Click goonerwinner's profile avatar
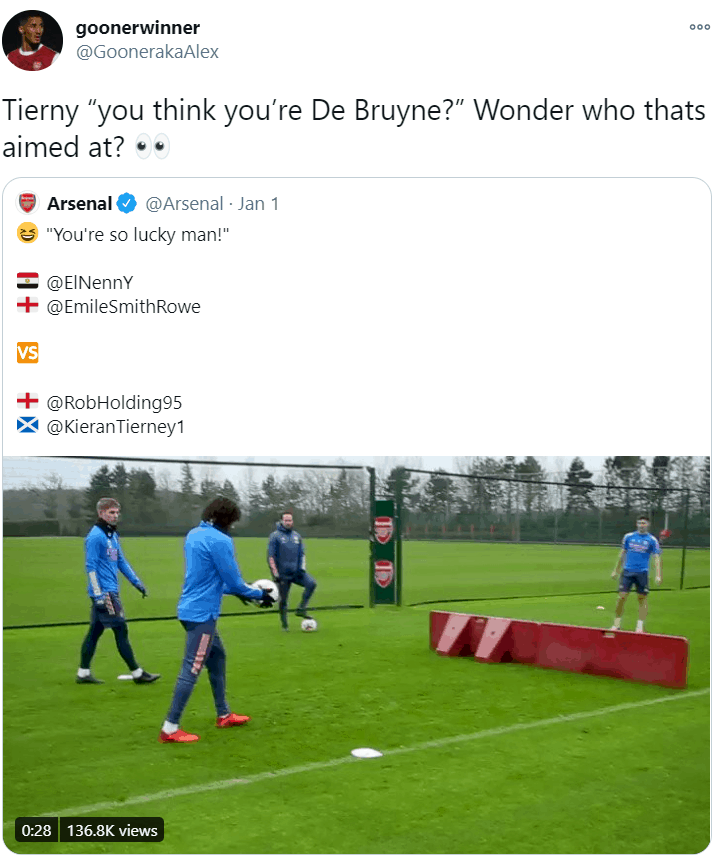The width and height of the screenshot is (715, 859). coord(33,40)
